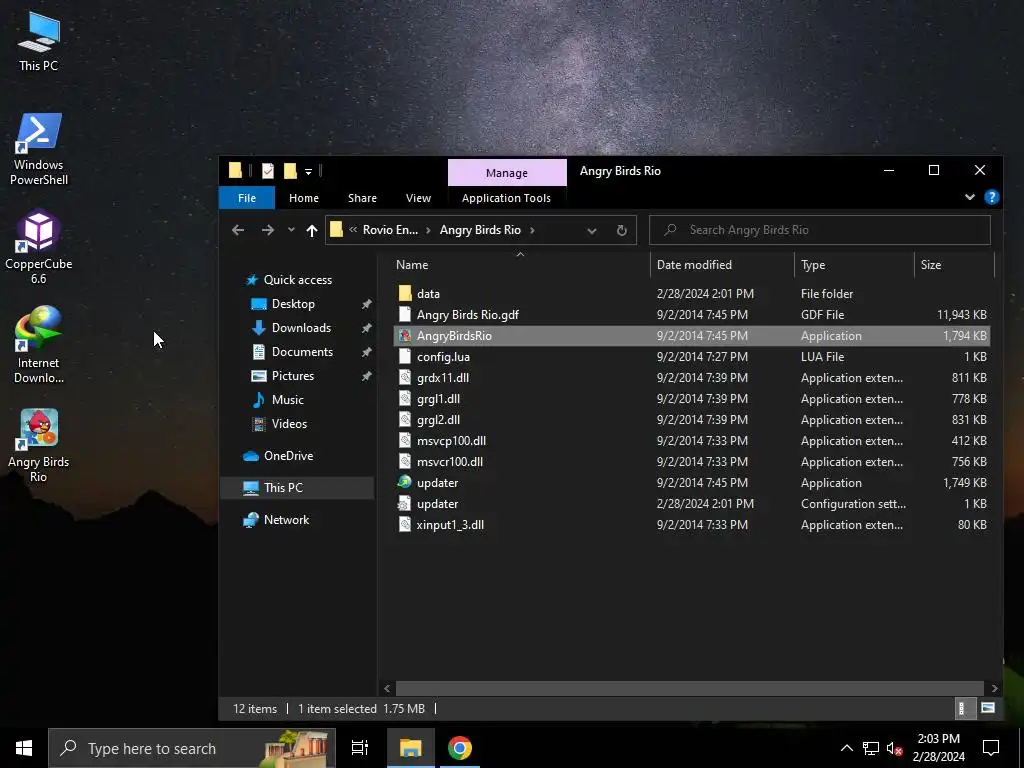1024x768 pixels.
Task: Open Task View from taskbar
Action: (x=360, y=748)
